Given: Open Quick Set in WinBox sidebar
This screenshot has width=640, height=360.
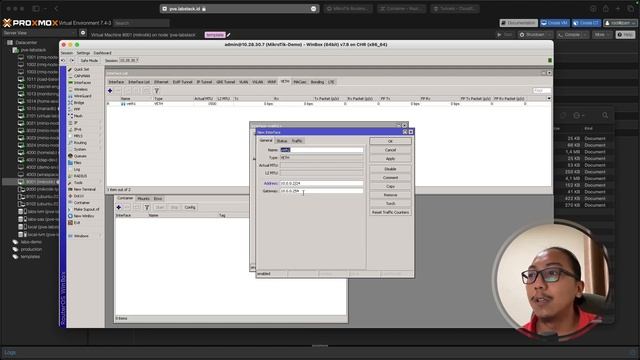Looking at the screenshot, I should click(x=81, y=69).
